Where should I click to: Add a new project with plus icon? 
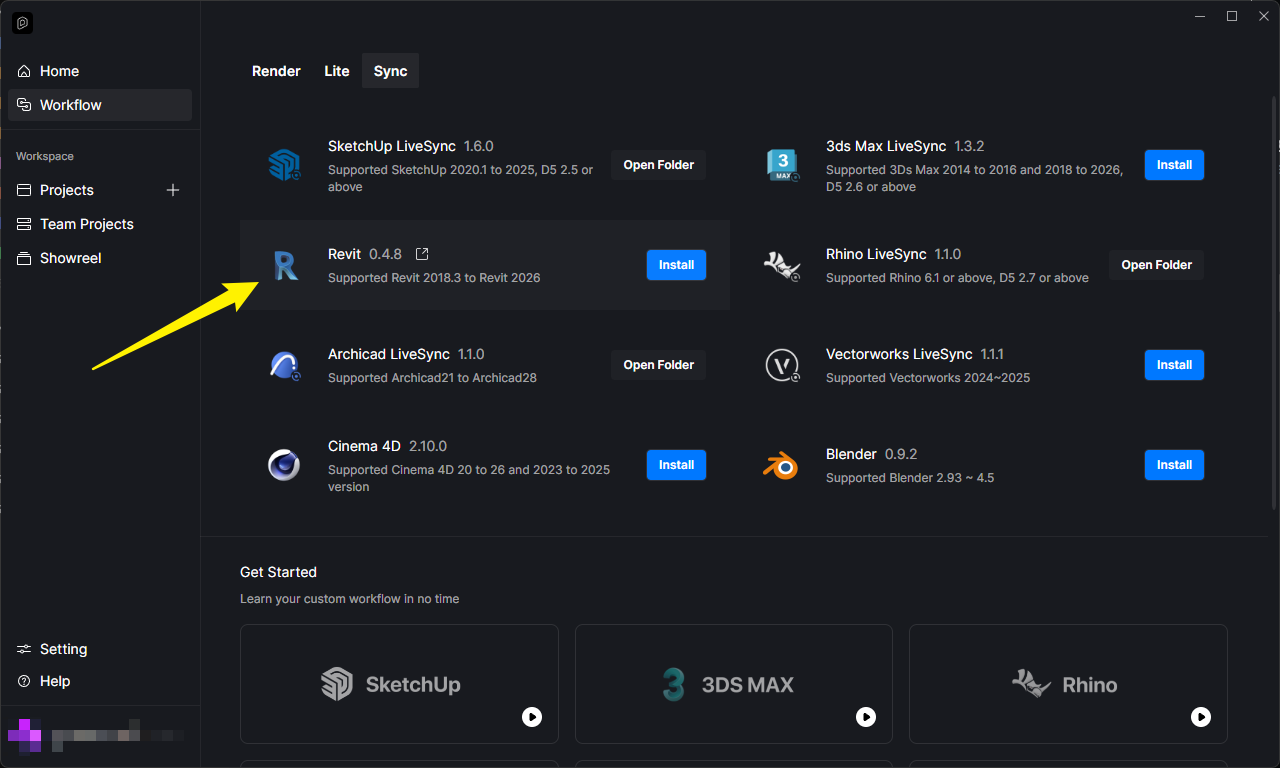(x=173, y=190)
